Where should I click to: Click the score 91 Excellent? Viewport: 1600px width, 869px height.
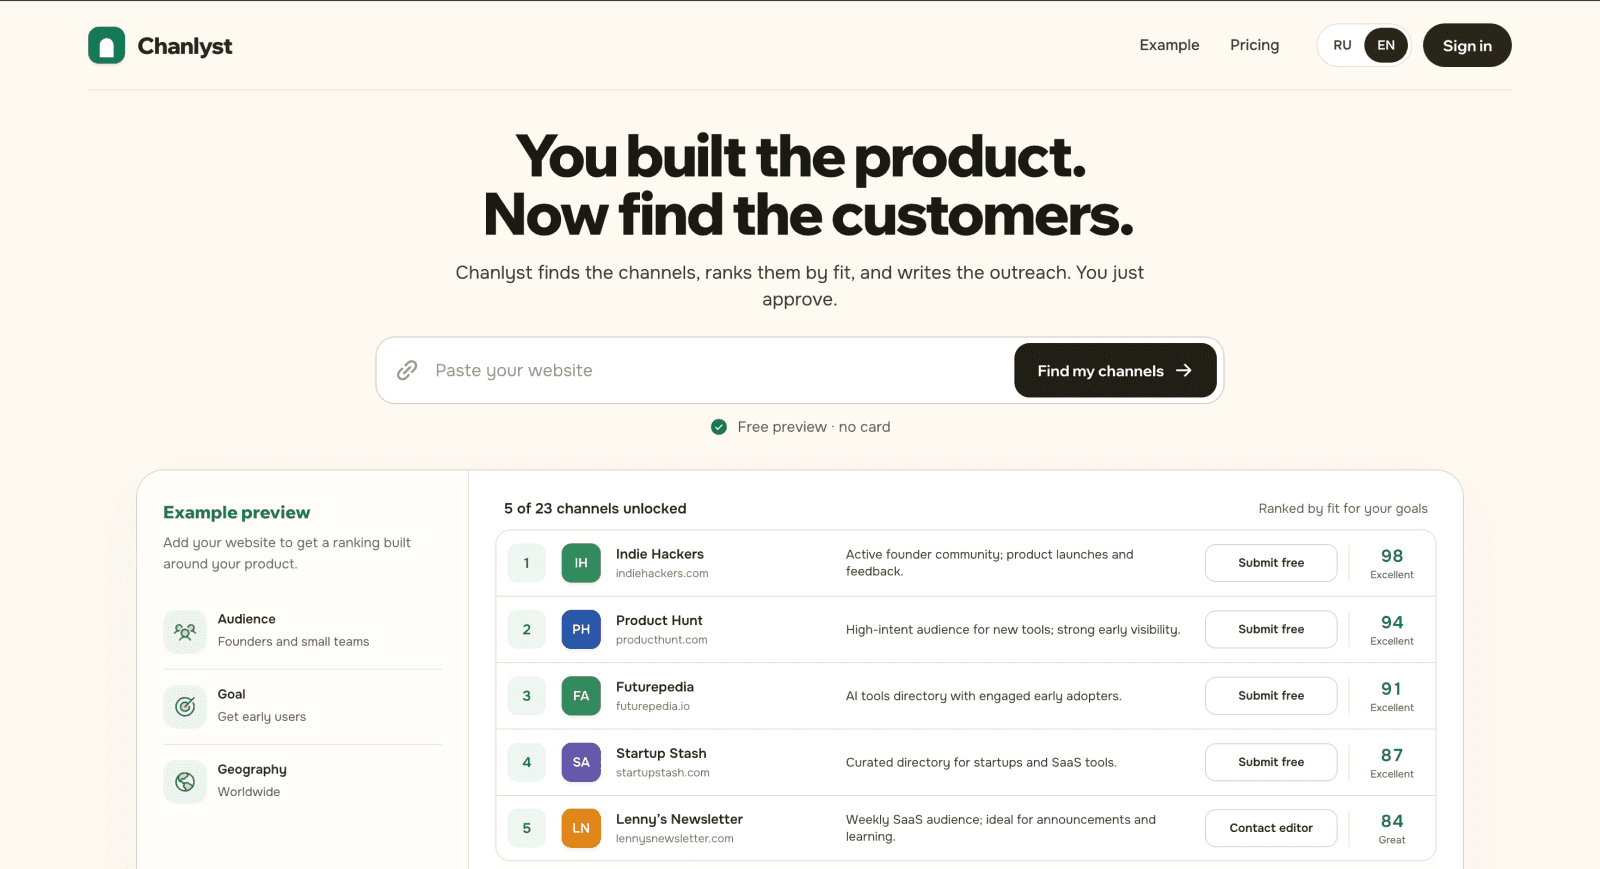[x=1392, y=696]
